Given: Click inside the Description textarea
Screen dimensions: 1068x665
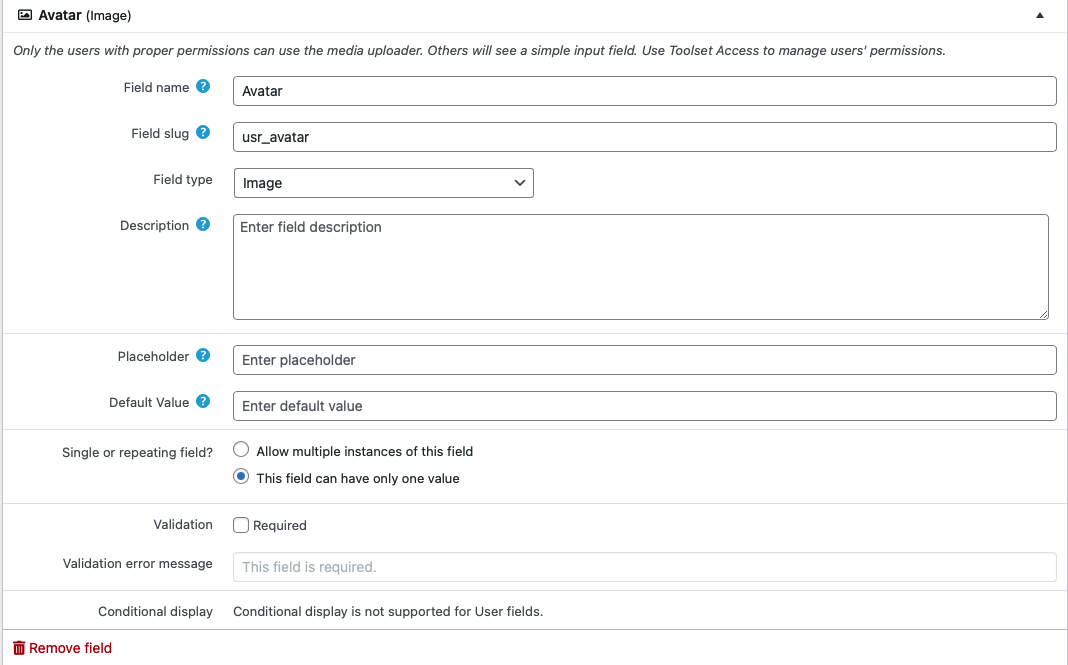Looking at the screenshot, I should [640, 267].
